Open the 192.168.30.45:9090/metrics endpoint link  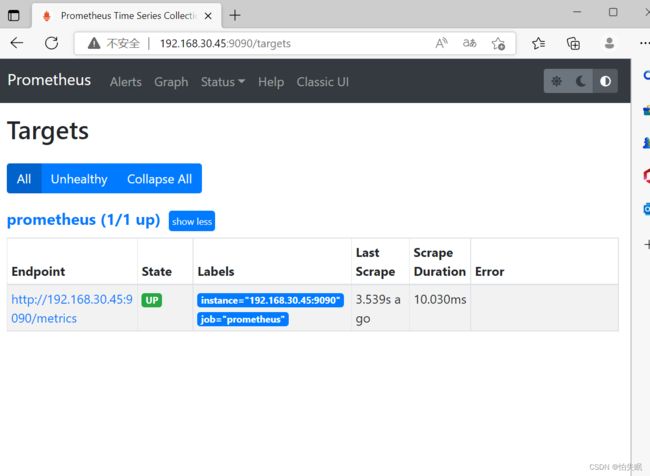click(72, 308)
